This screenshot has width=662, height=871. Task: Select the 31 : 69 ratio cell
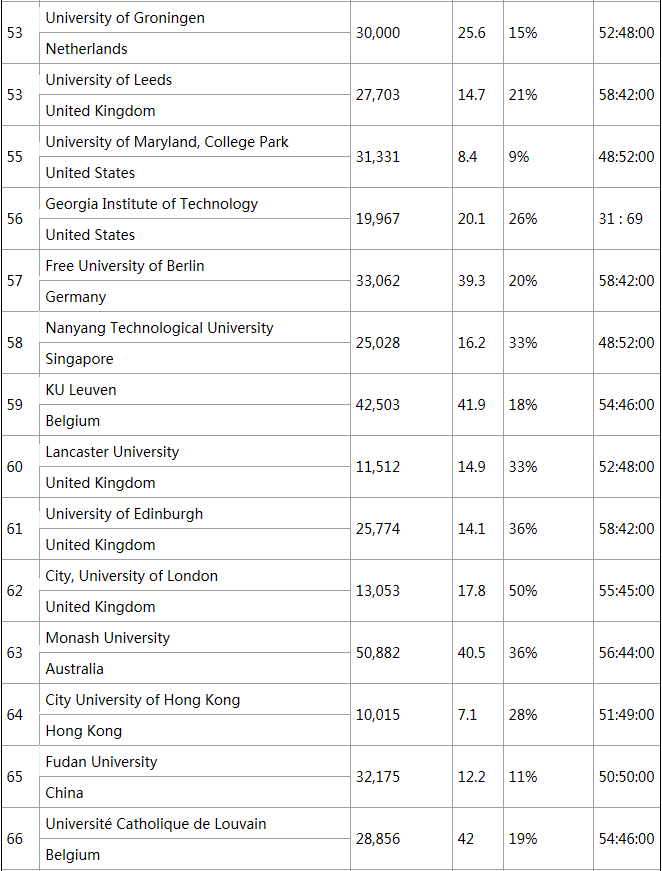coord(621,219)
